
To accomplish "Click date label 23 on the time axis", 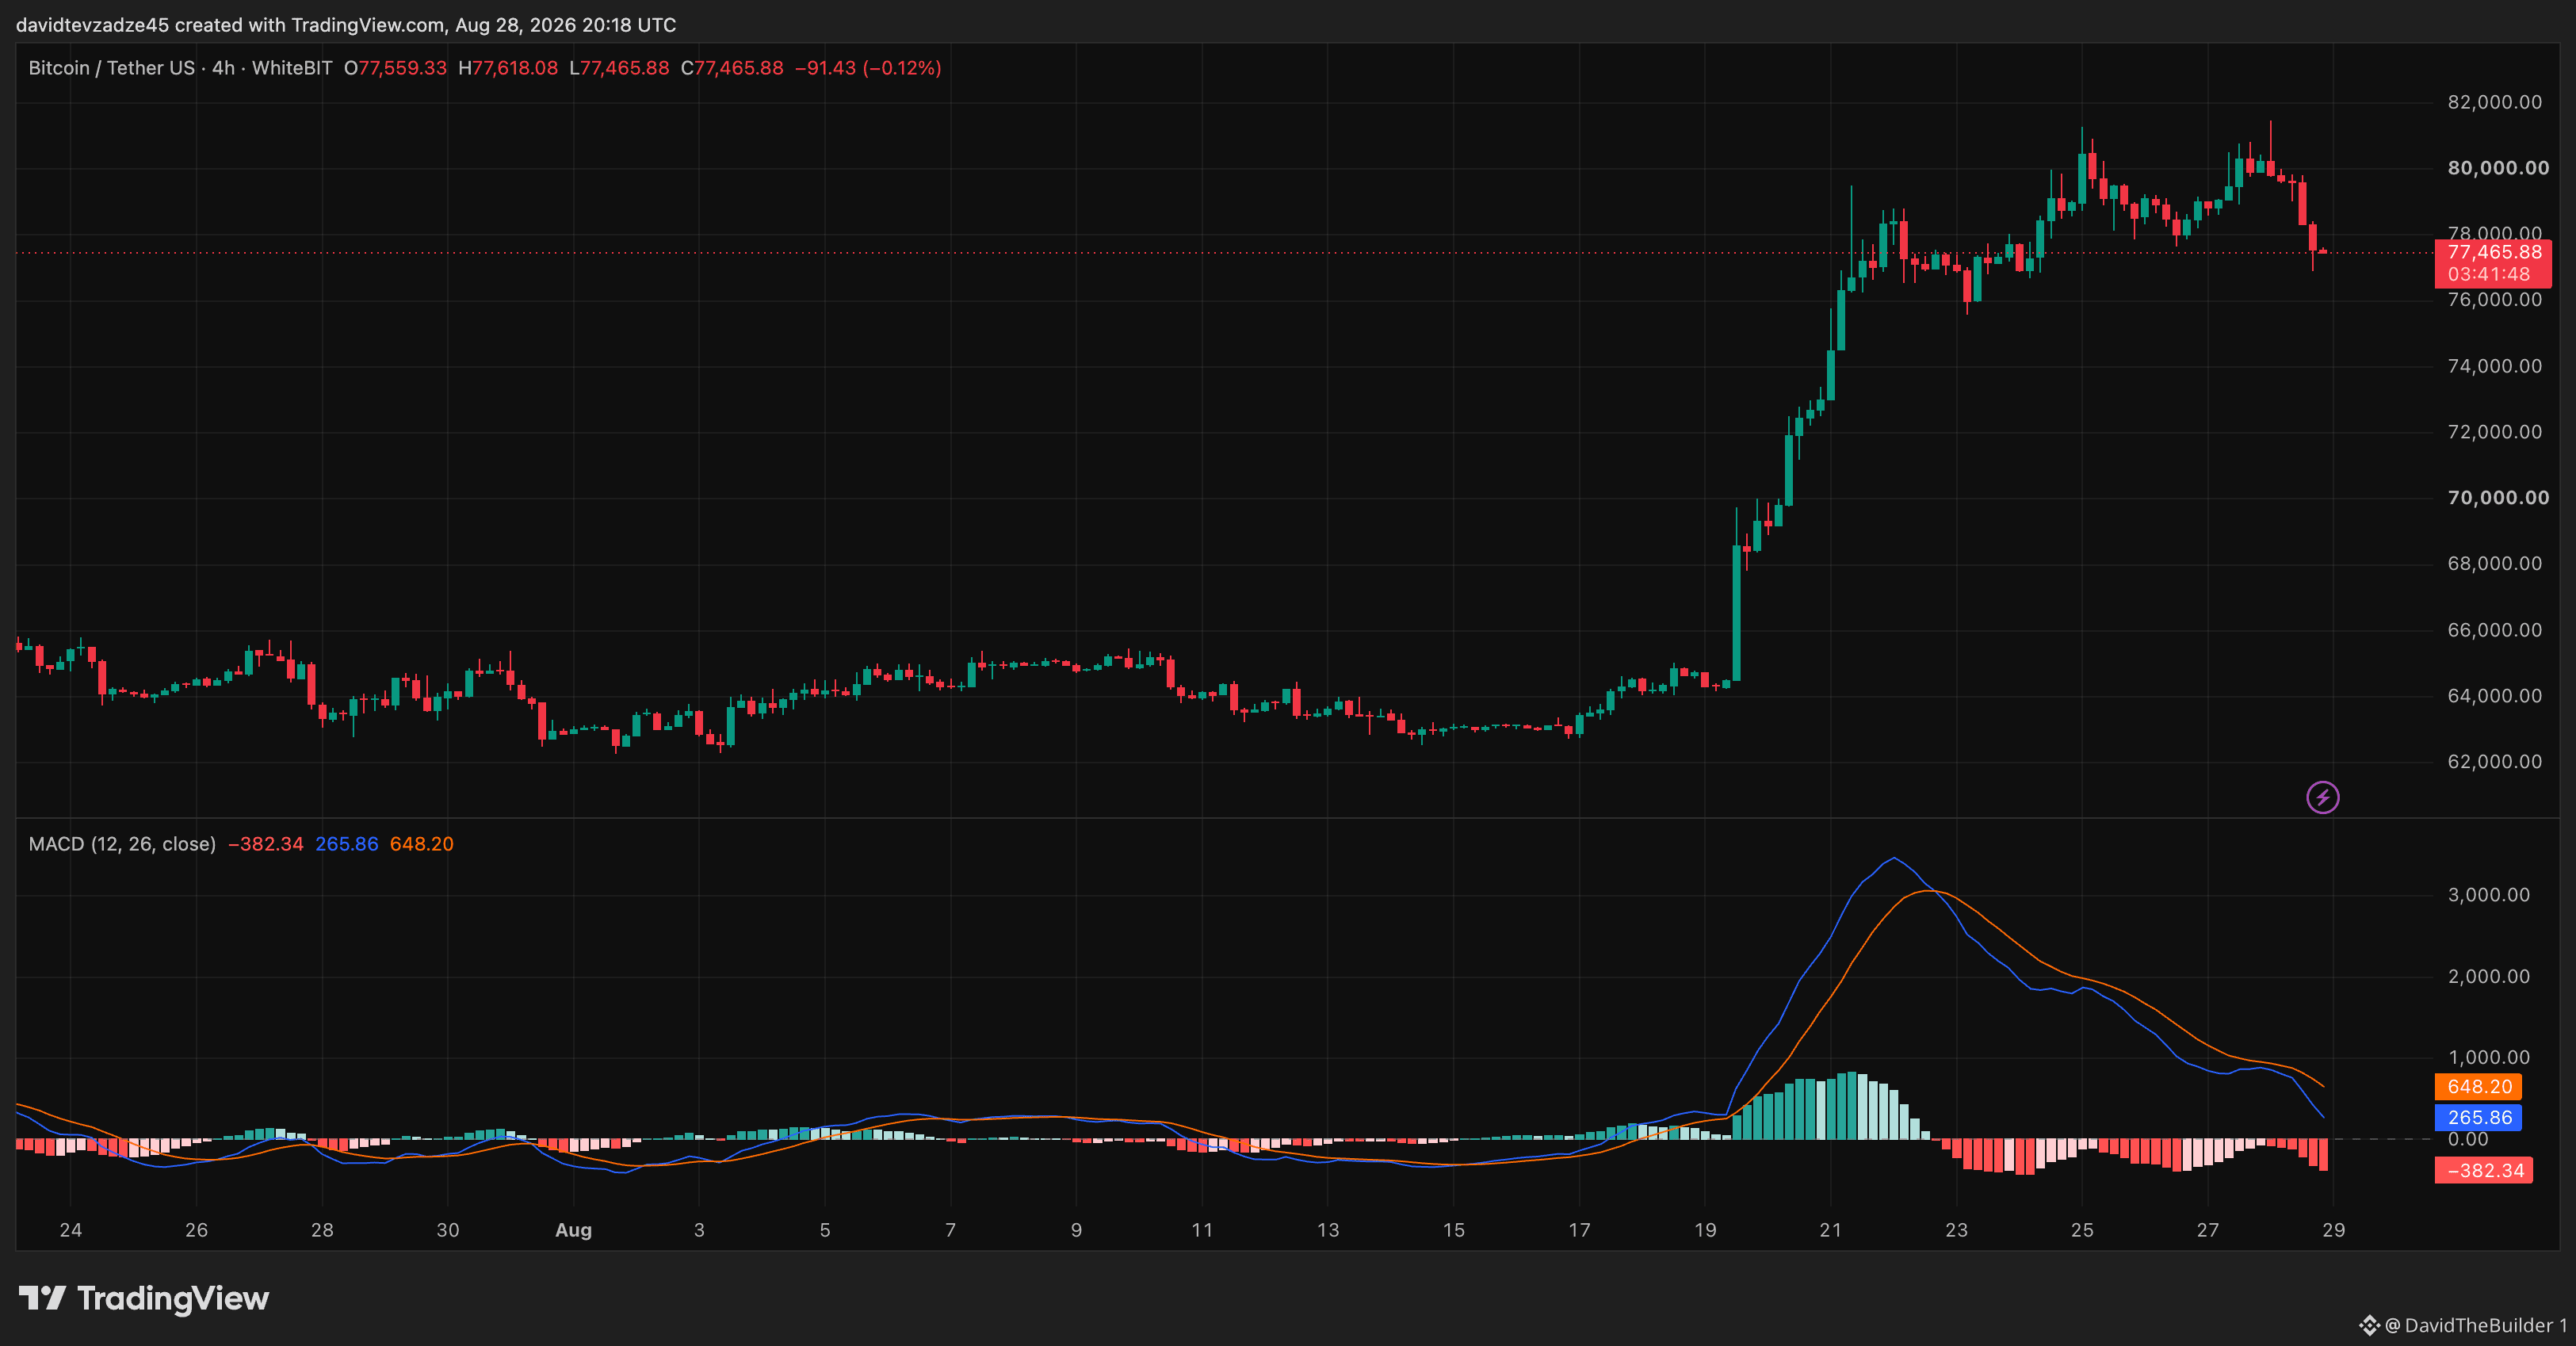I will (1956, 1230).
